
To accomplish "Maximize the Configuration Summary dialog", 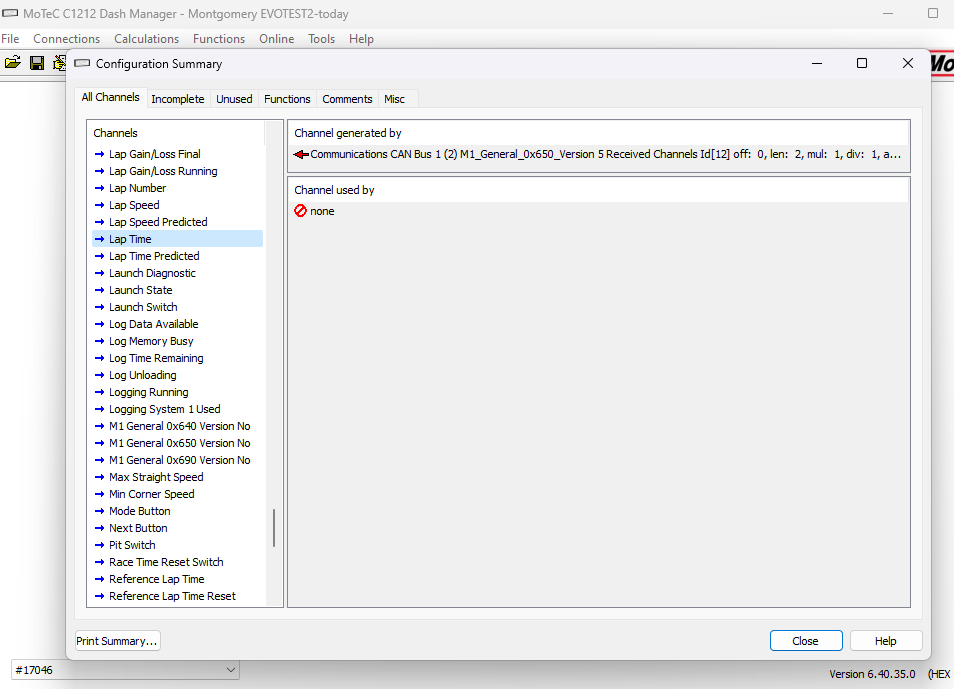I will (862, 63).
